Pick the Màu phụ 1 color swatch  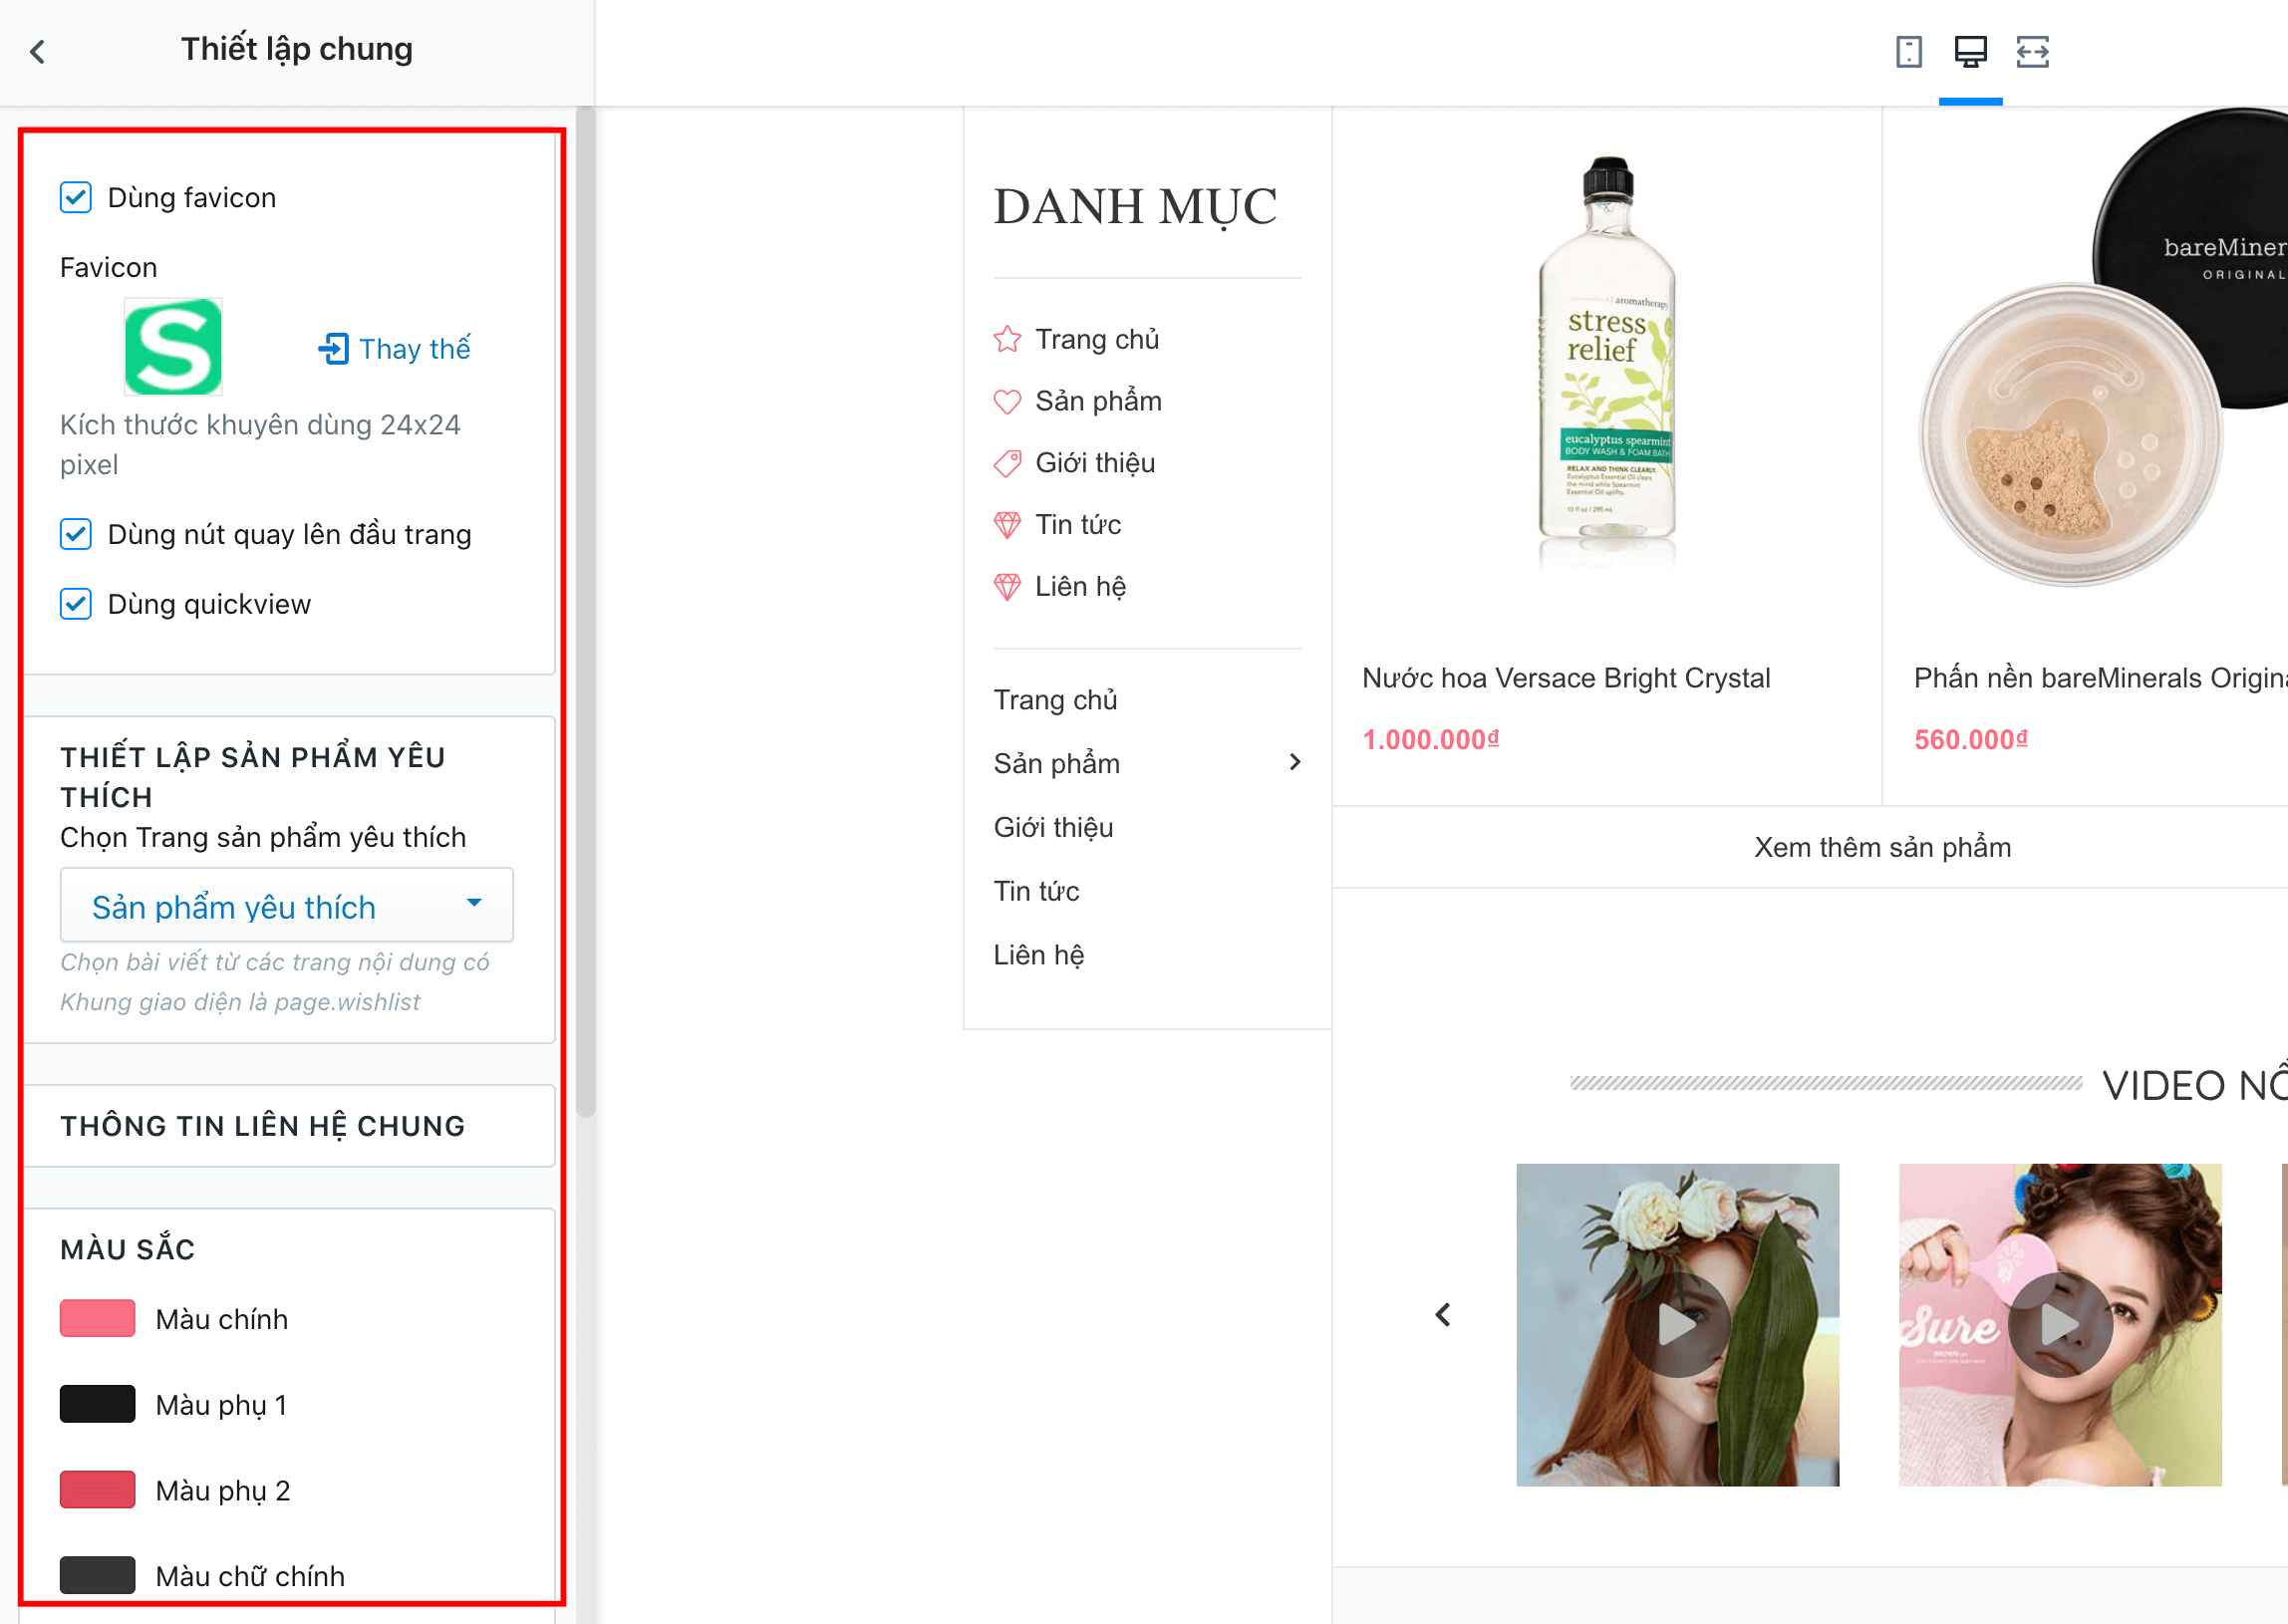click(97, 1405)
